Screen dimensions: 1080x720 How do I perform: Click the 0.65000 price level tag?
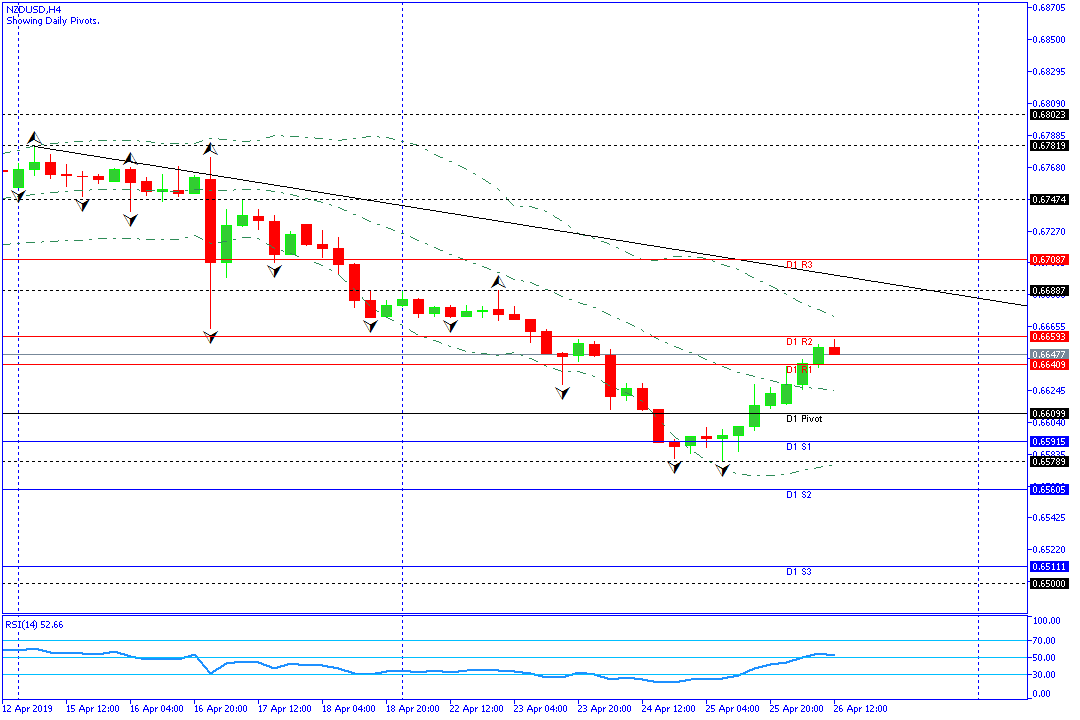(1048, 584)
